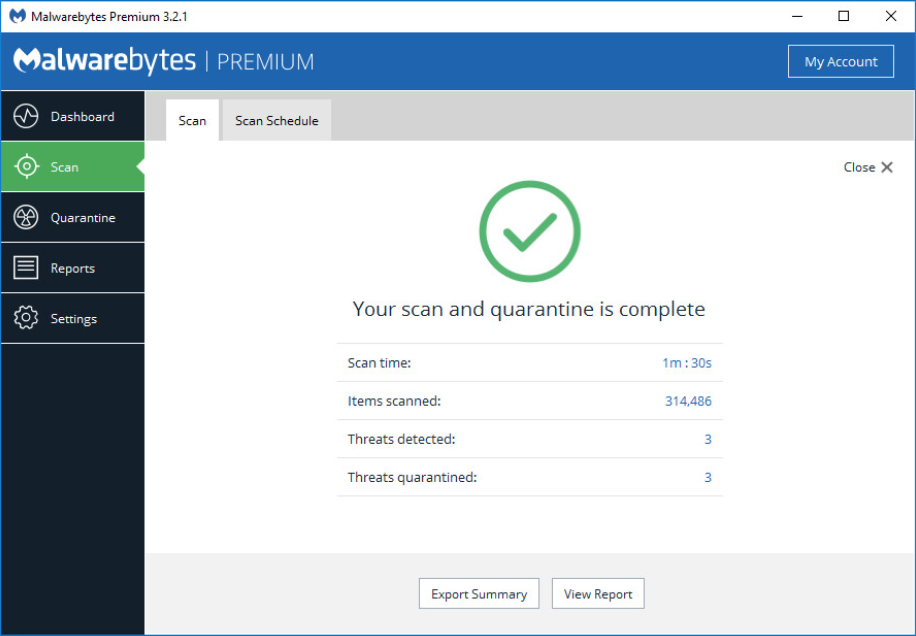Viewport: 916px width, 636px height.
Task: Click the Quarantine radiation icon
Action: [26, 217]
